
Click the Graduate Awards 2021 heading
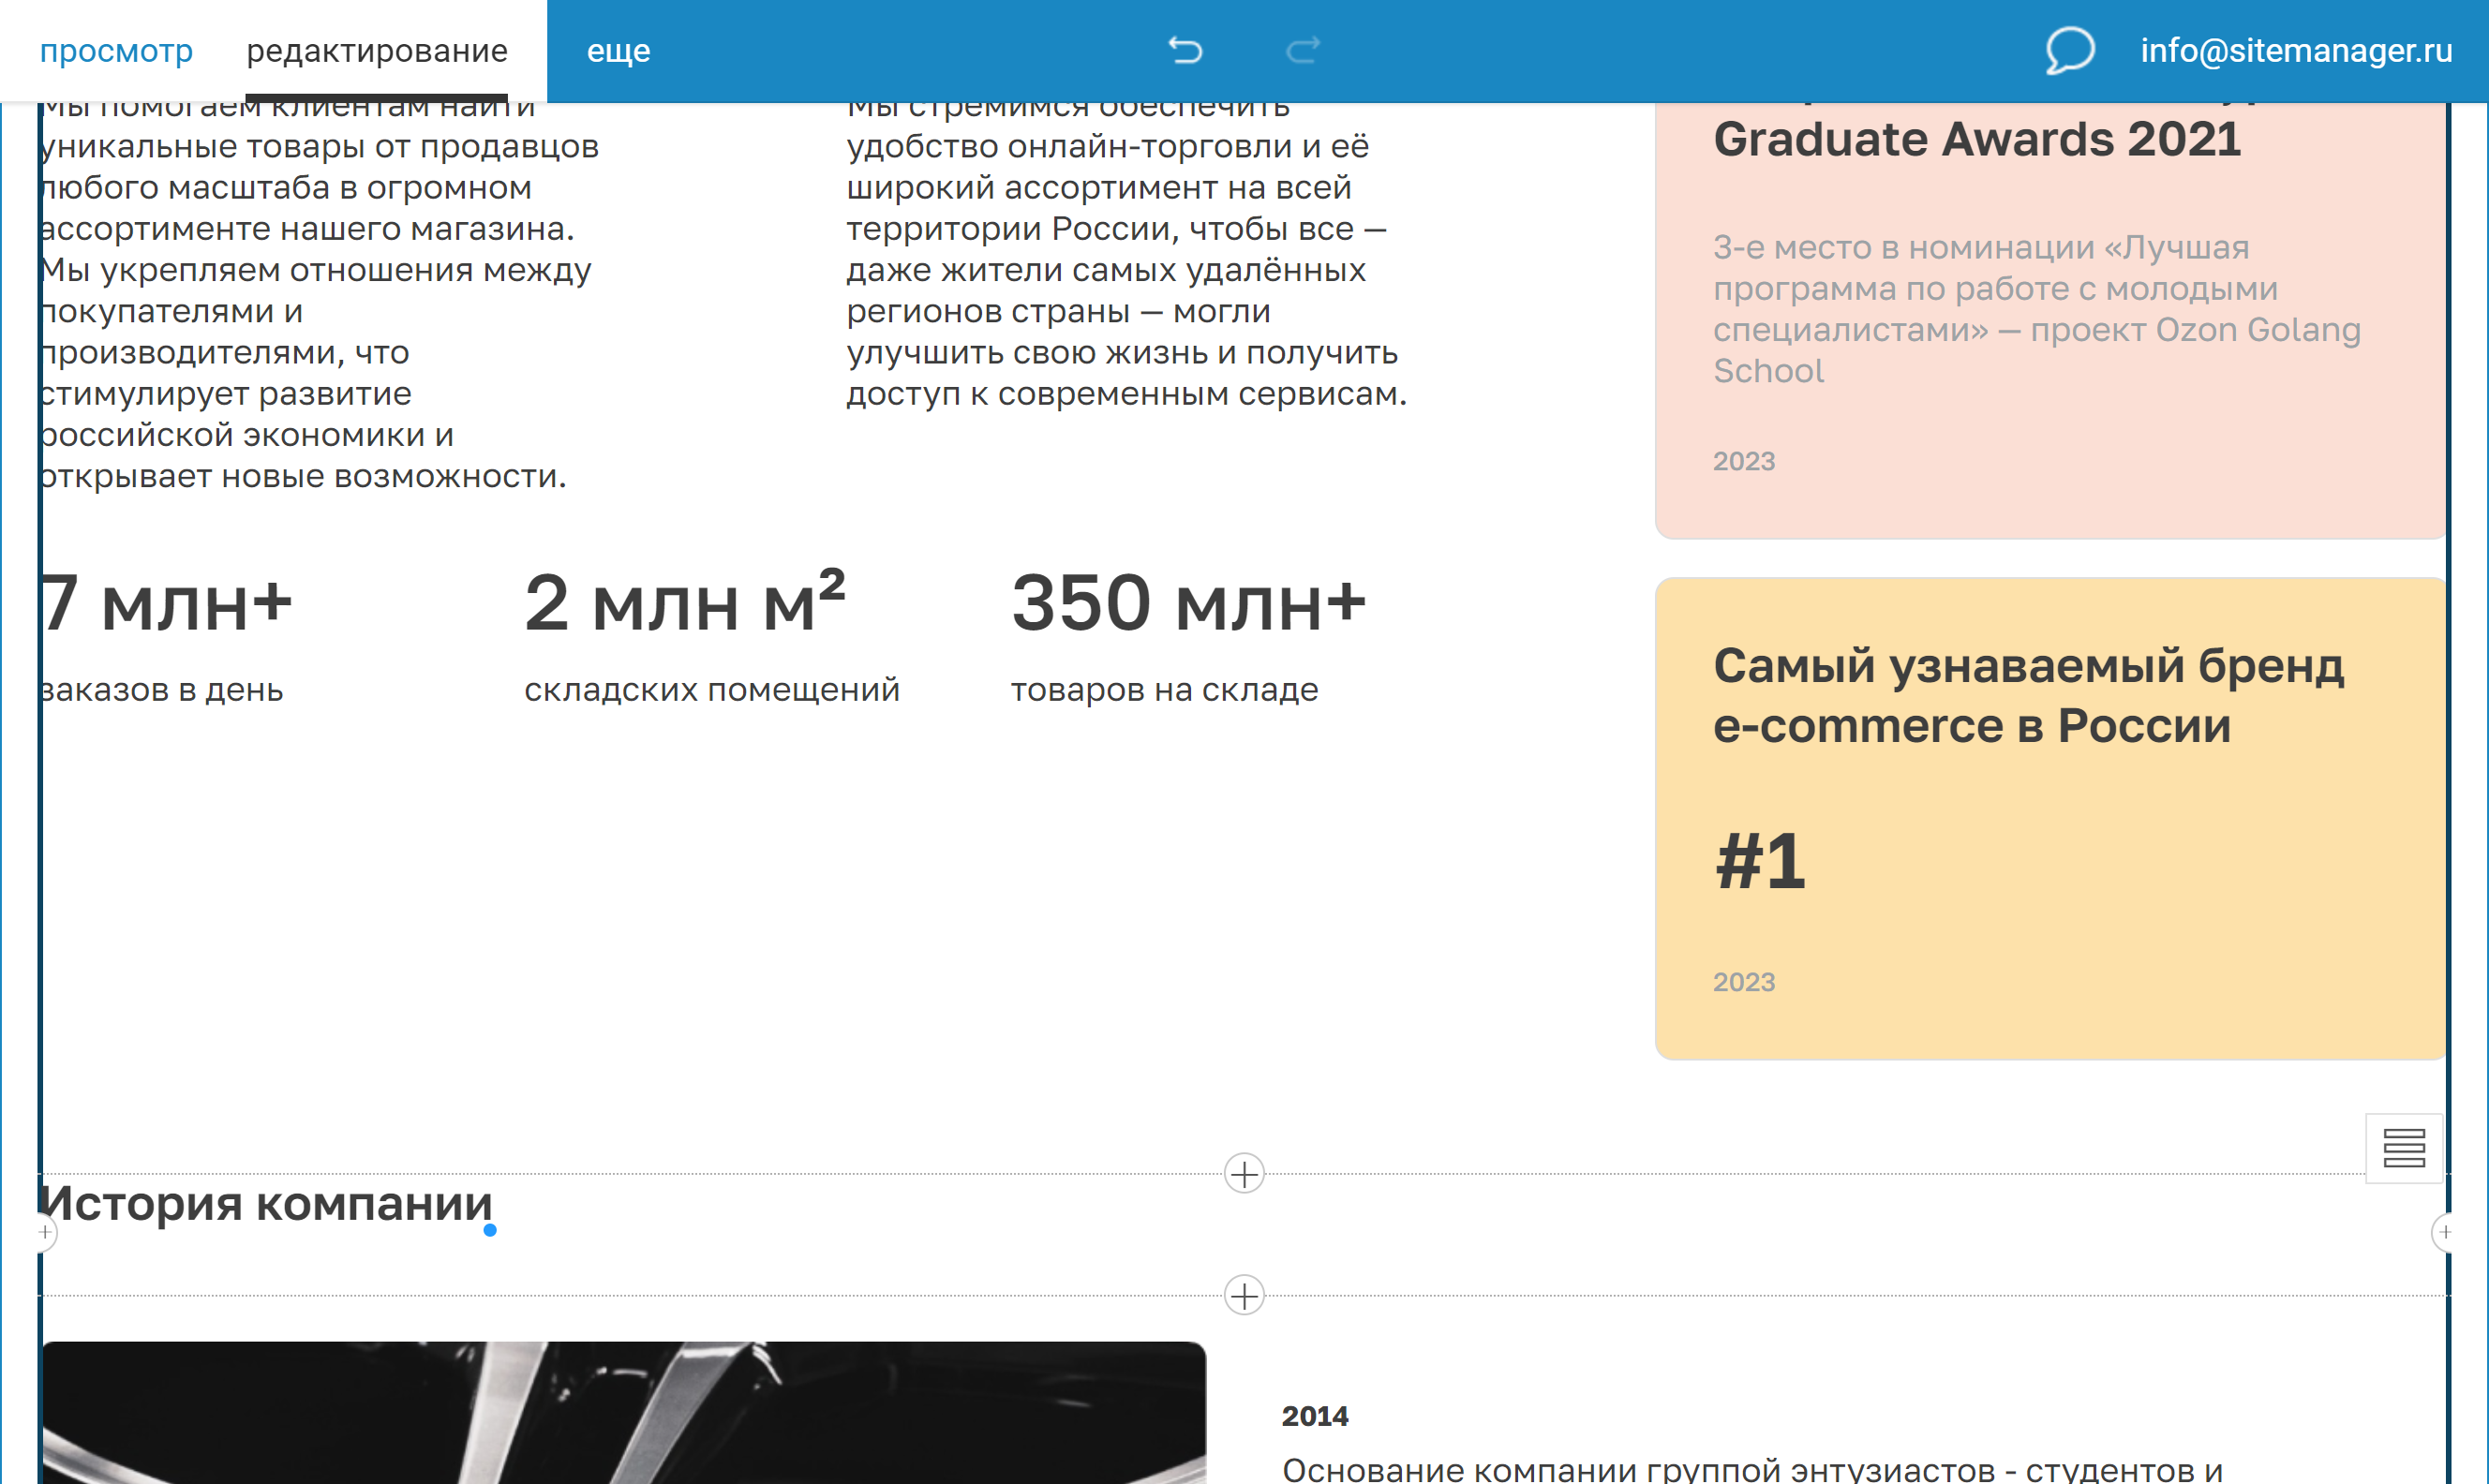click(x=1976, y=139)
